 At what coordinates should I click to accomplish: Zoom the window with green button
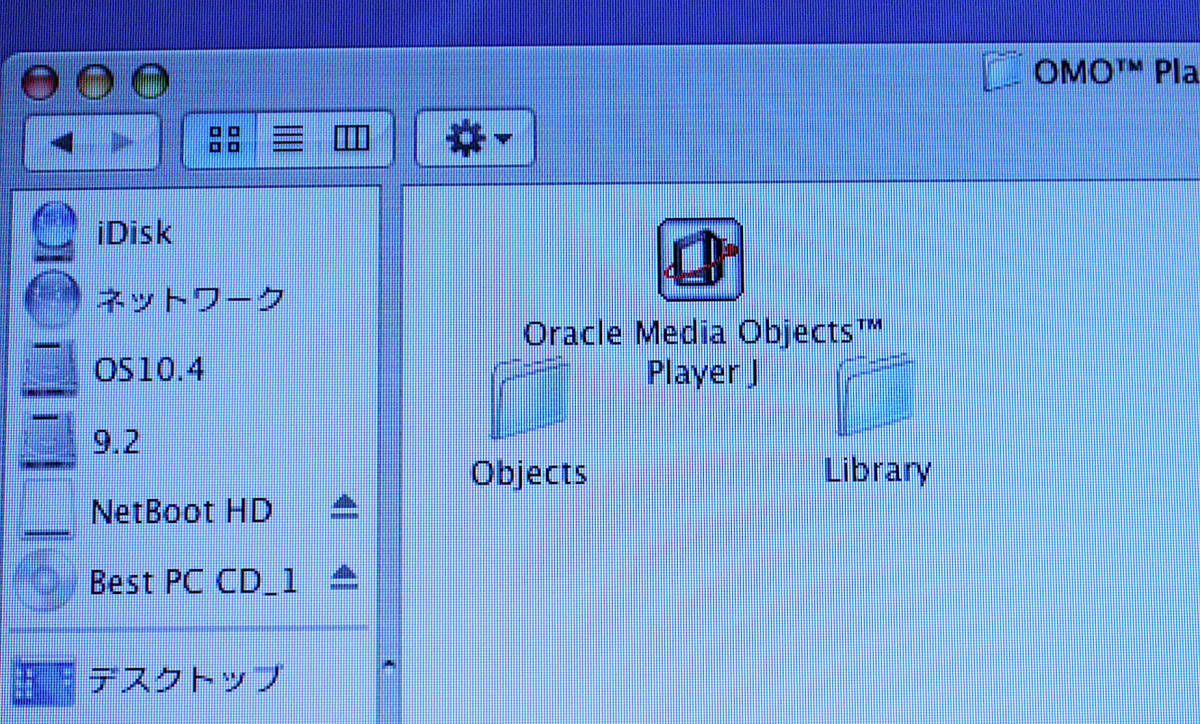pyautogui.click(x=149, y=80)
